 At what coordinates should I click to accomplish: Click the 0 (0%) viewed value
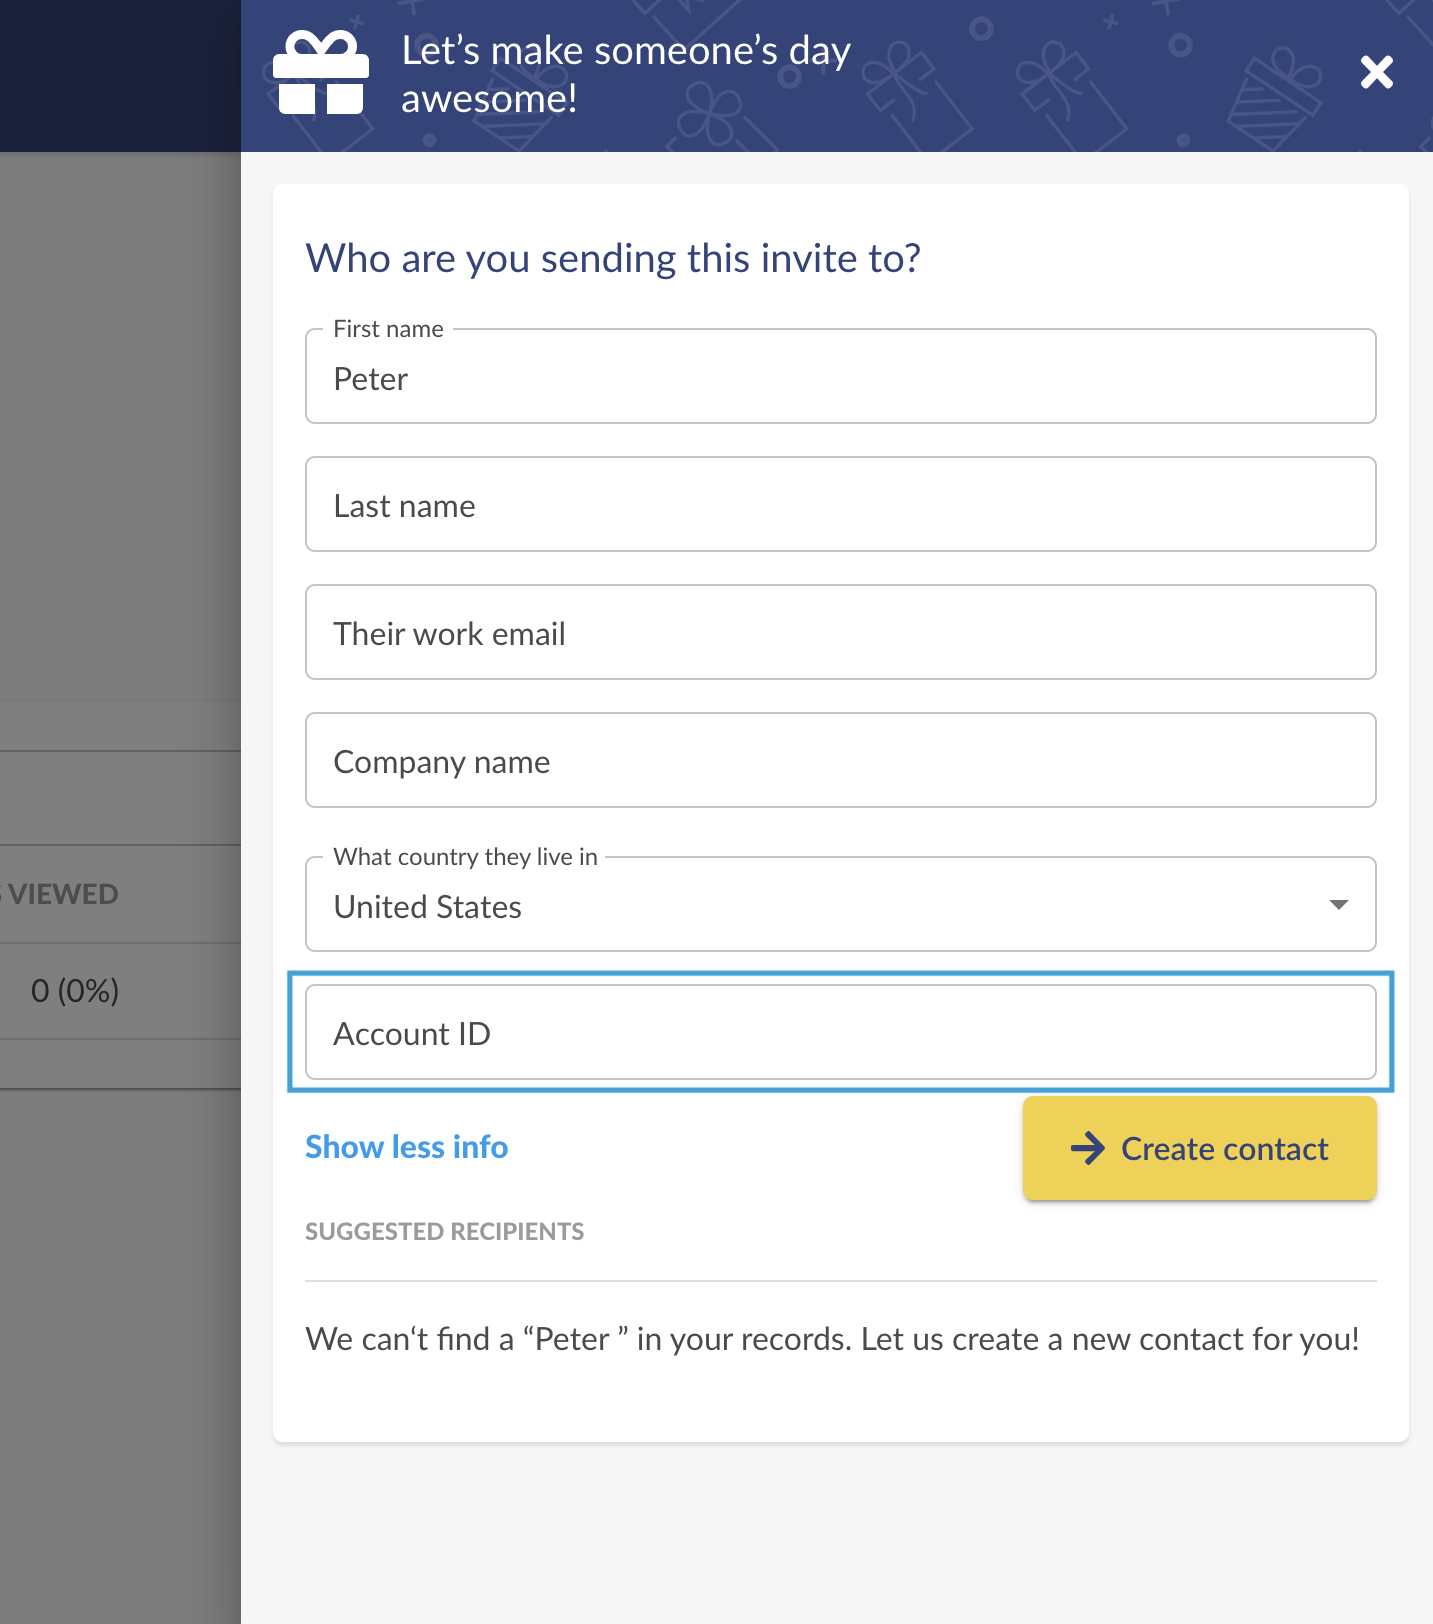click(75, 990)
